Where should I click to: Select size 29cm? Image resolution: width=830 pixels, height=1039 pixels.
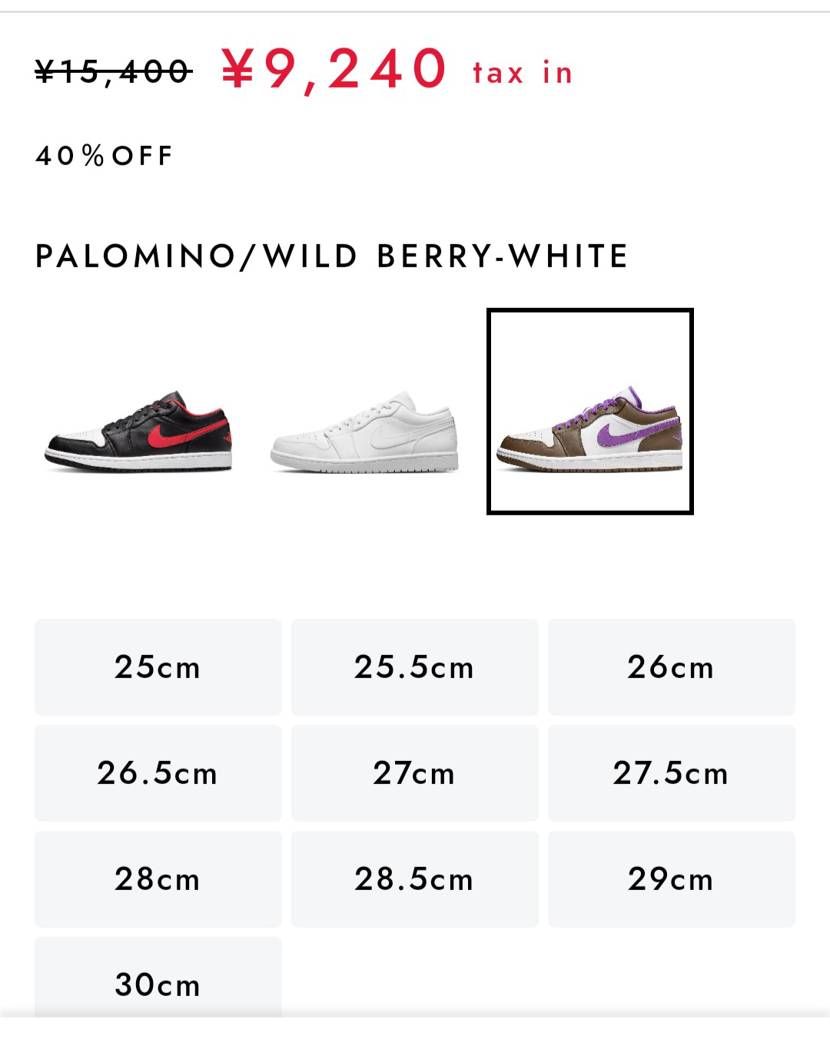(x=671, y=880)
